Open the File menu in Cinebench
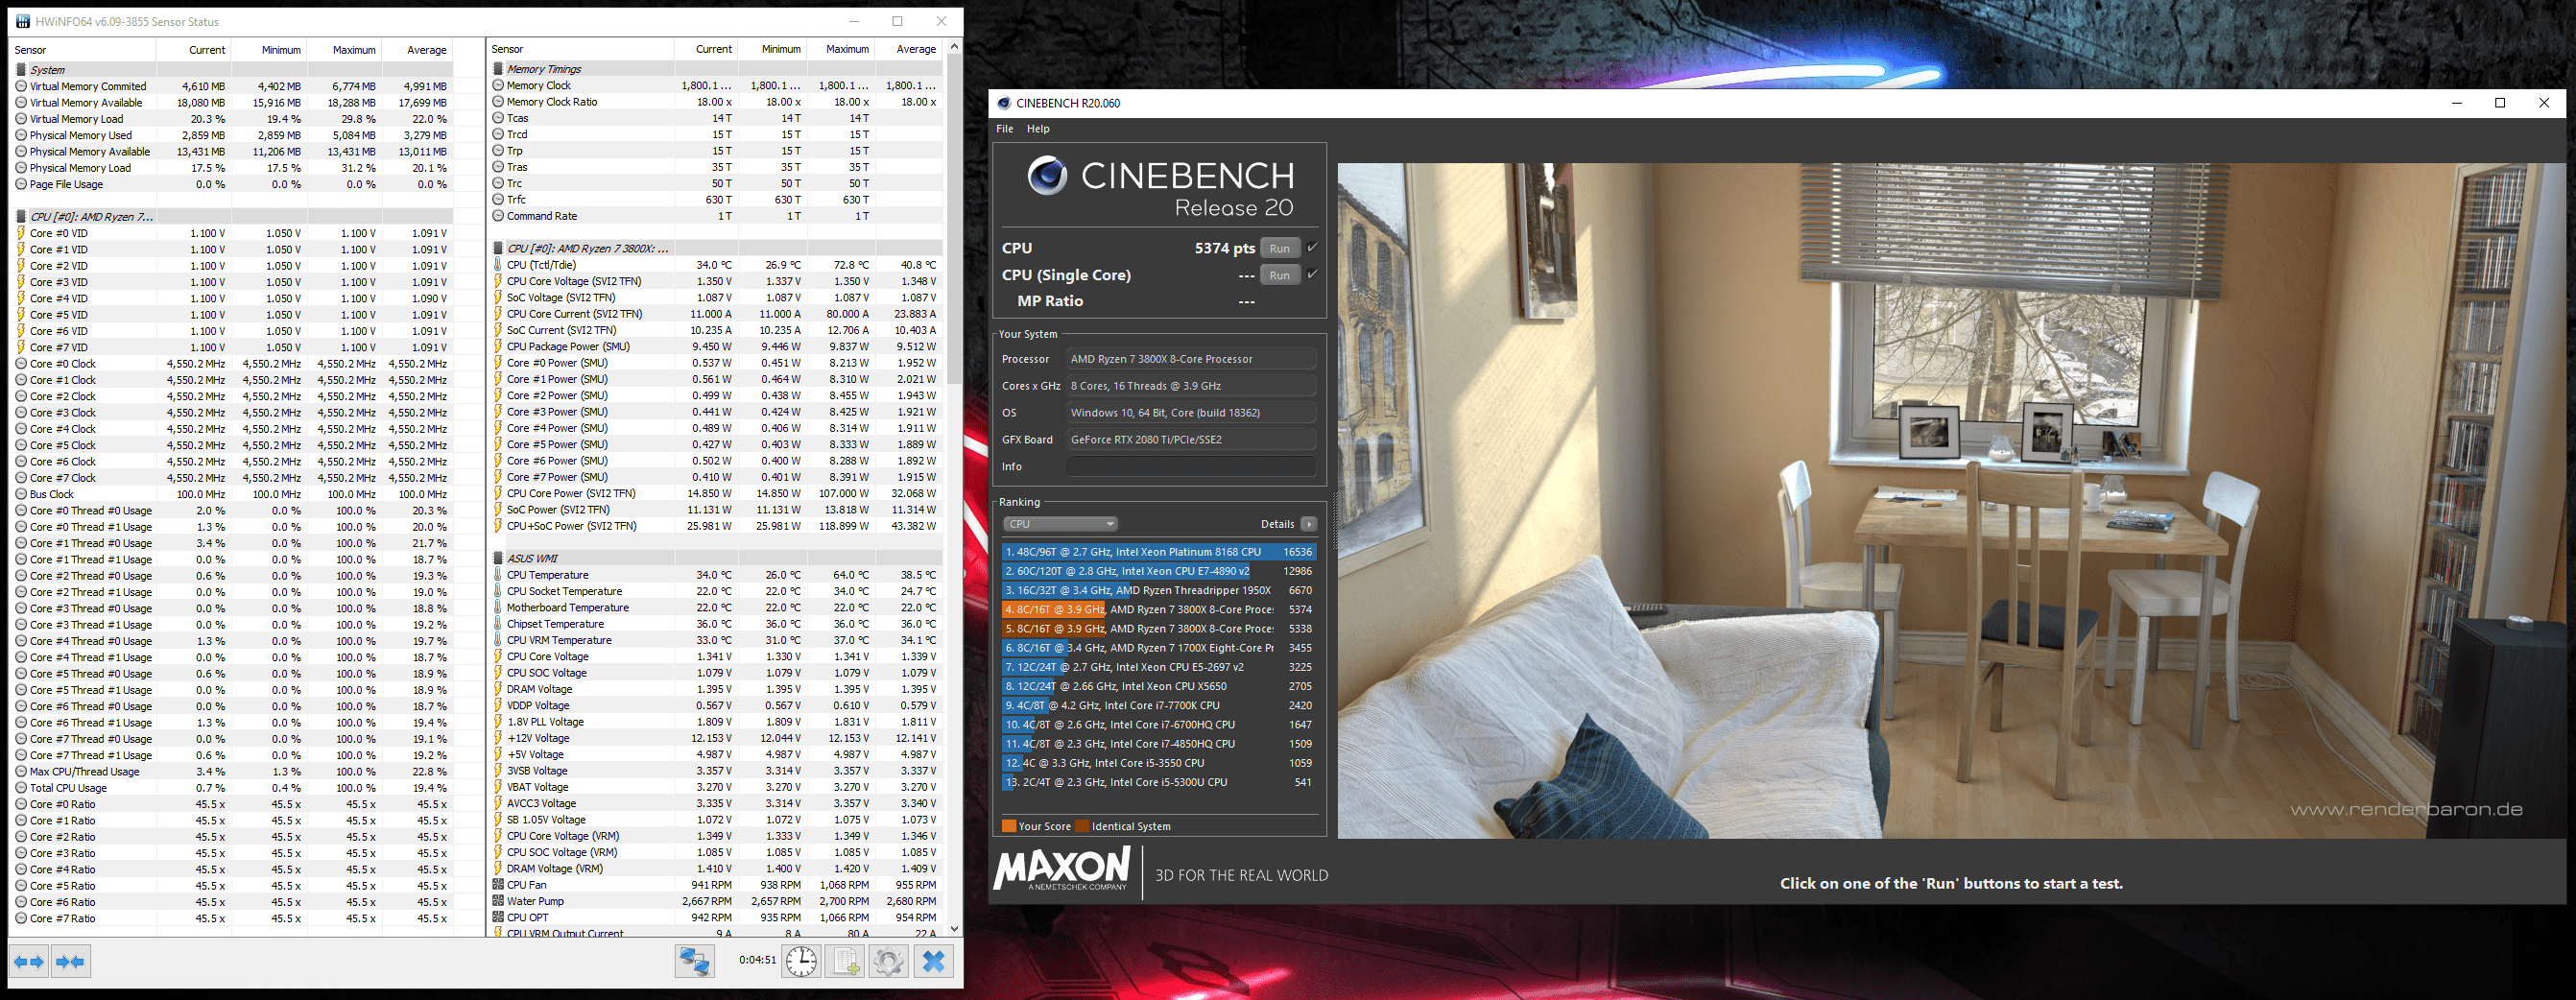 pos(1005,129)
